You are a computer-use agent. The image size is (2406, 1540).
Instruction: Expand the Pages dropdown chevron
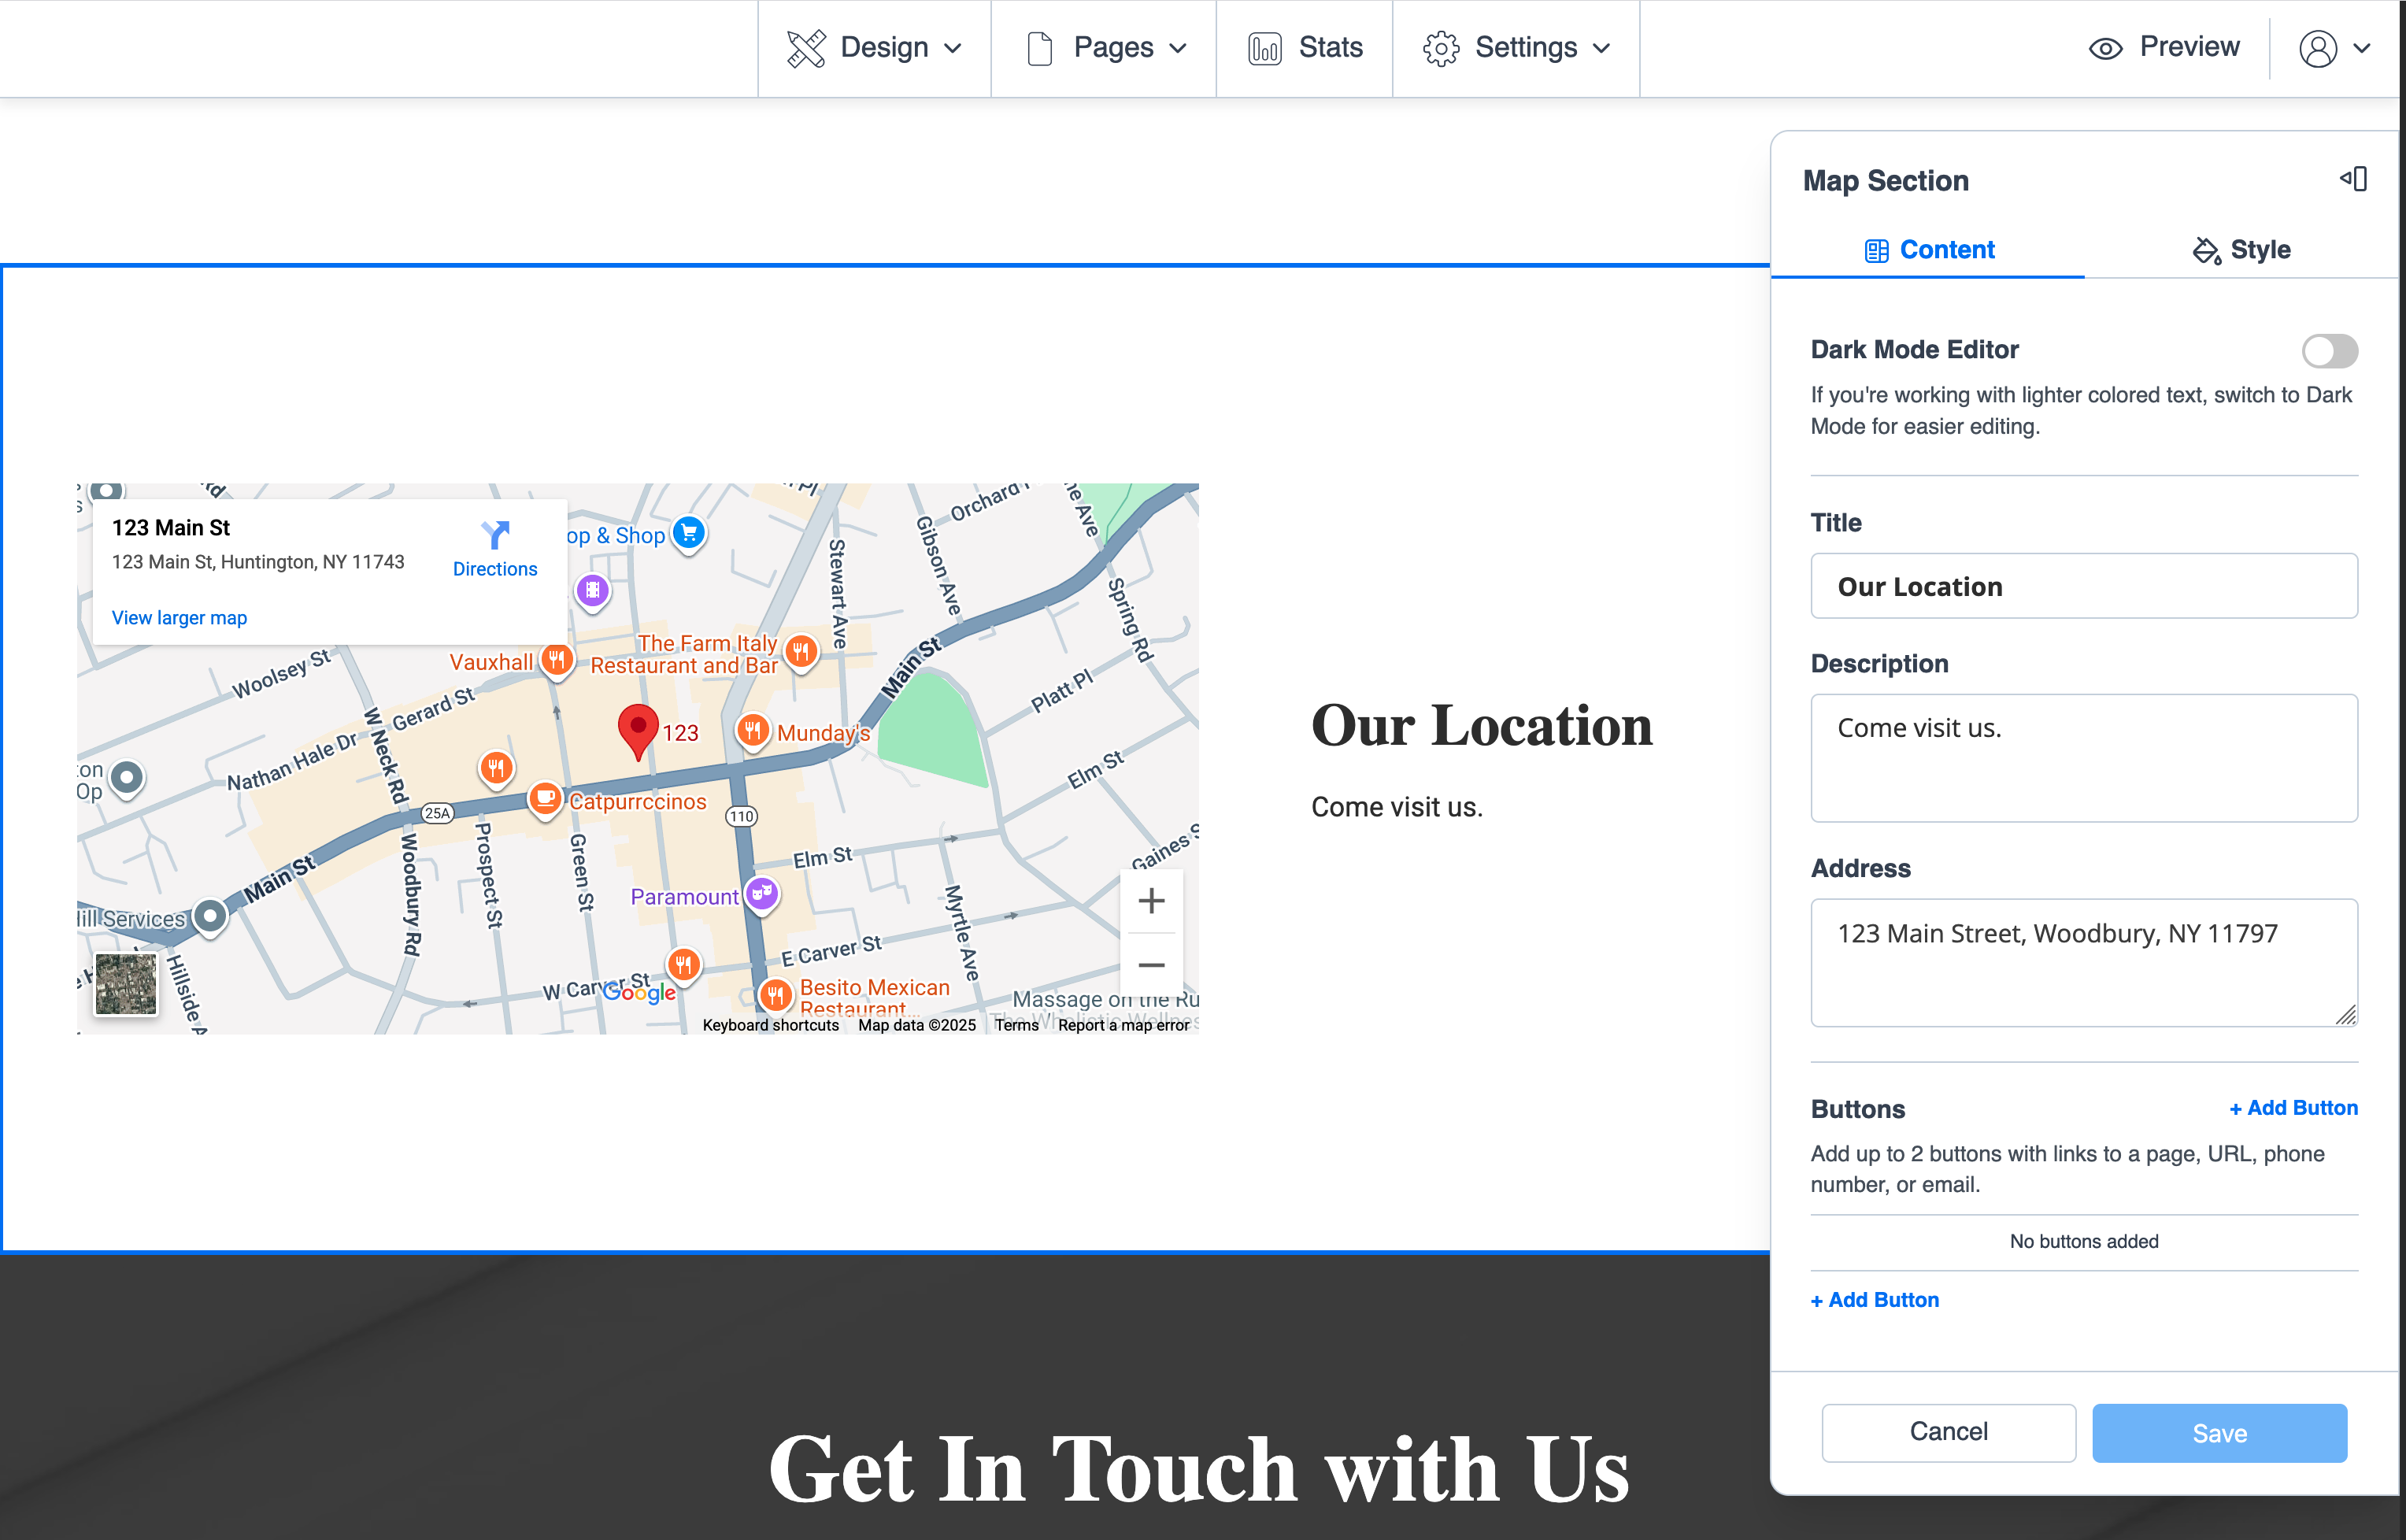(x=1178, y=48)
